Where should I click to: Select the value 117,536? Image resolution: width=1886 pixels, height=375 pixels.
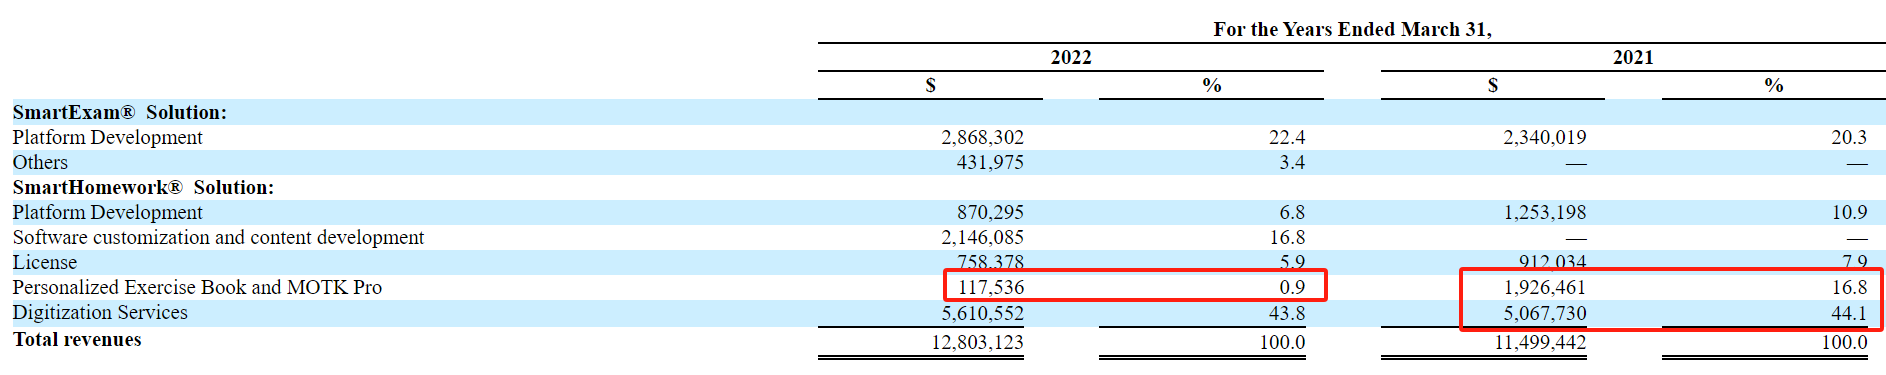coord(990,287)
